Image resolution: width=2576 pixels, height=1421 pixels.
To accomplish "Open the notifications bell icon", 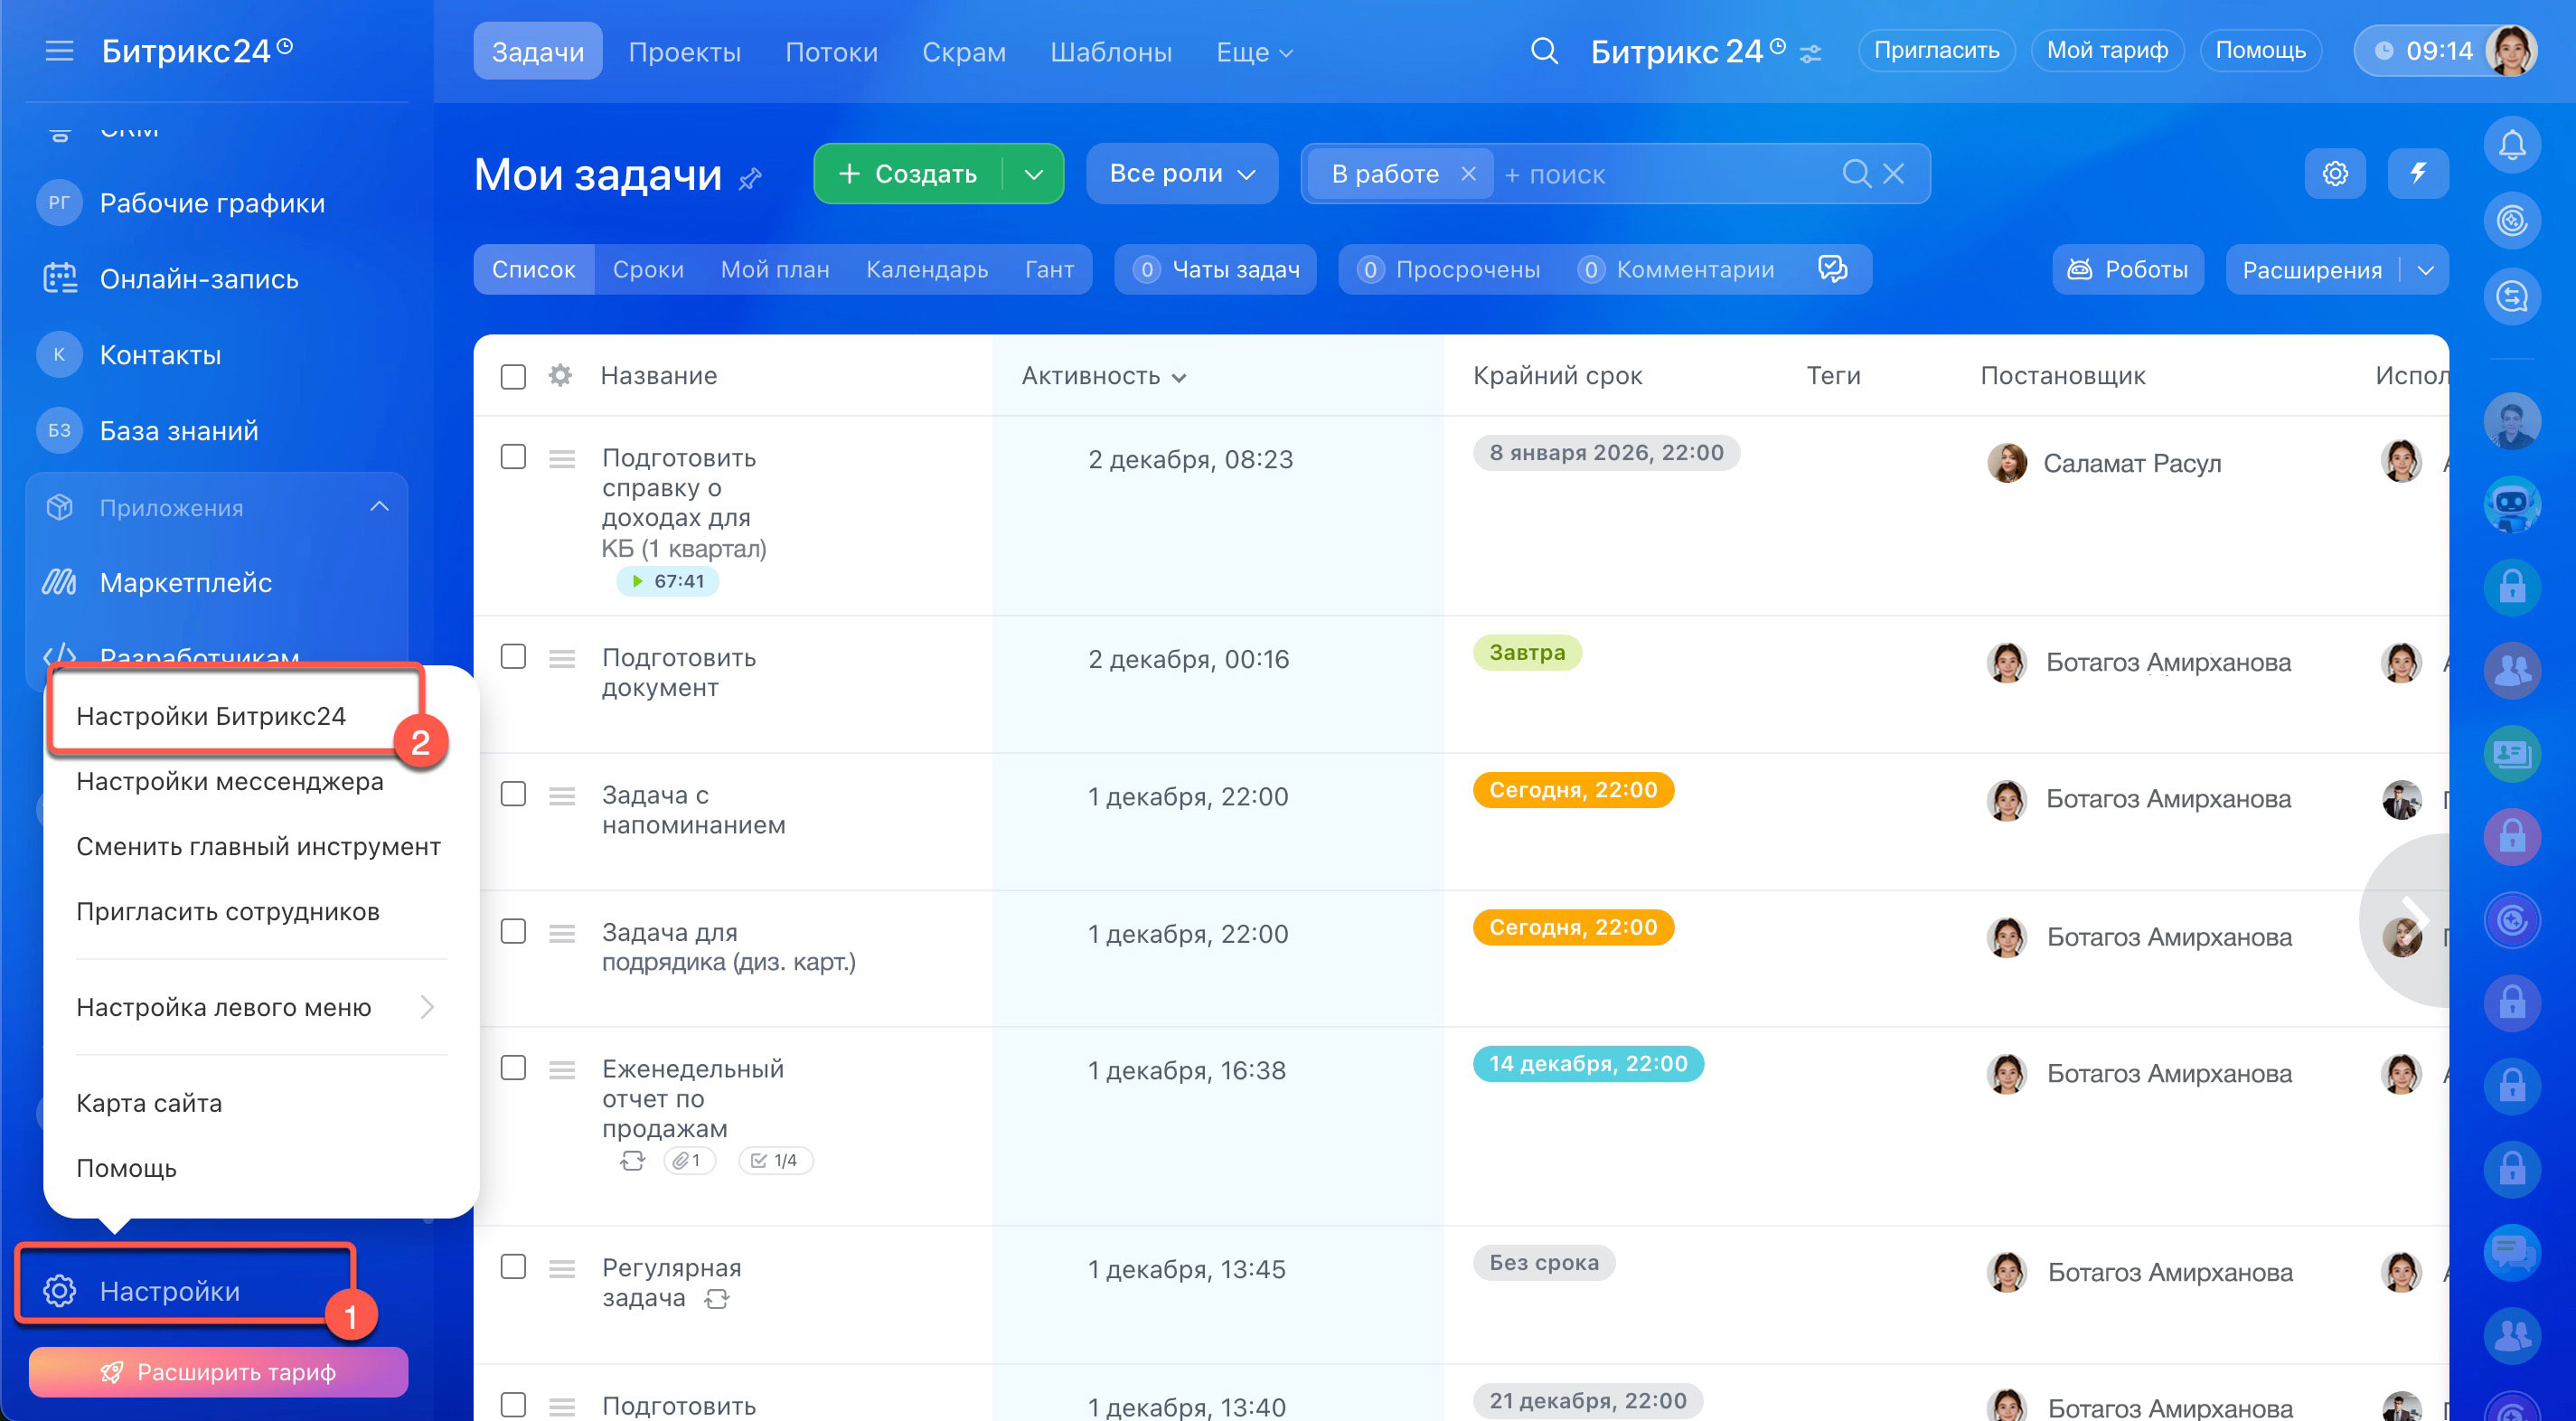I will (2511, 146).
